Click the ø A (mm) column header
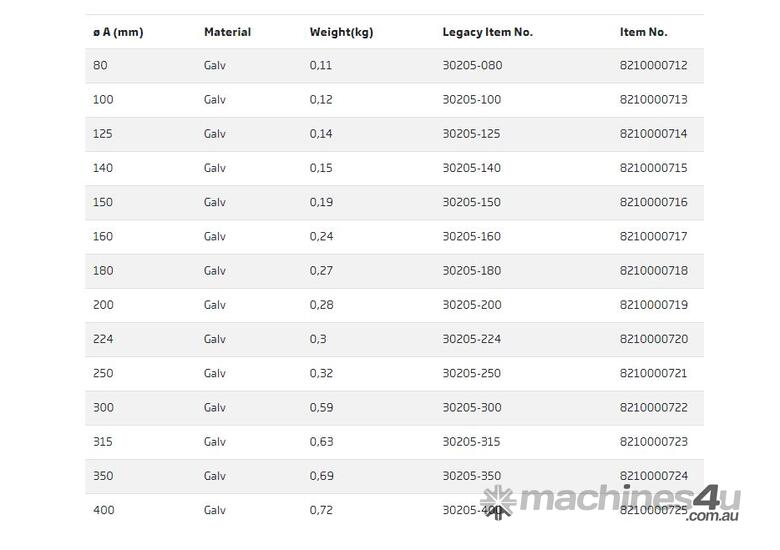 click(118, 32)
